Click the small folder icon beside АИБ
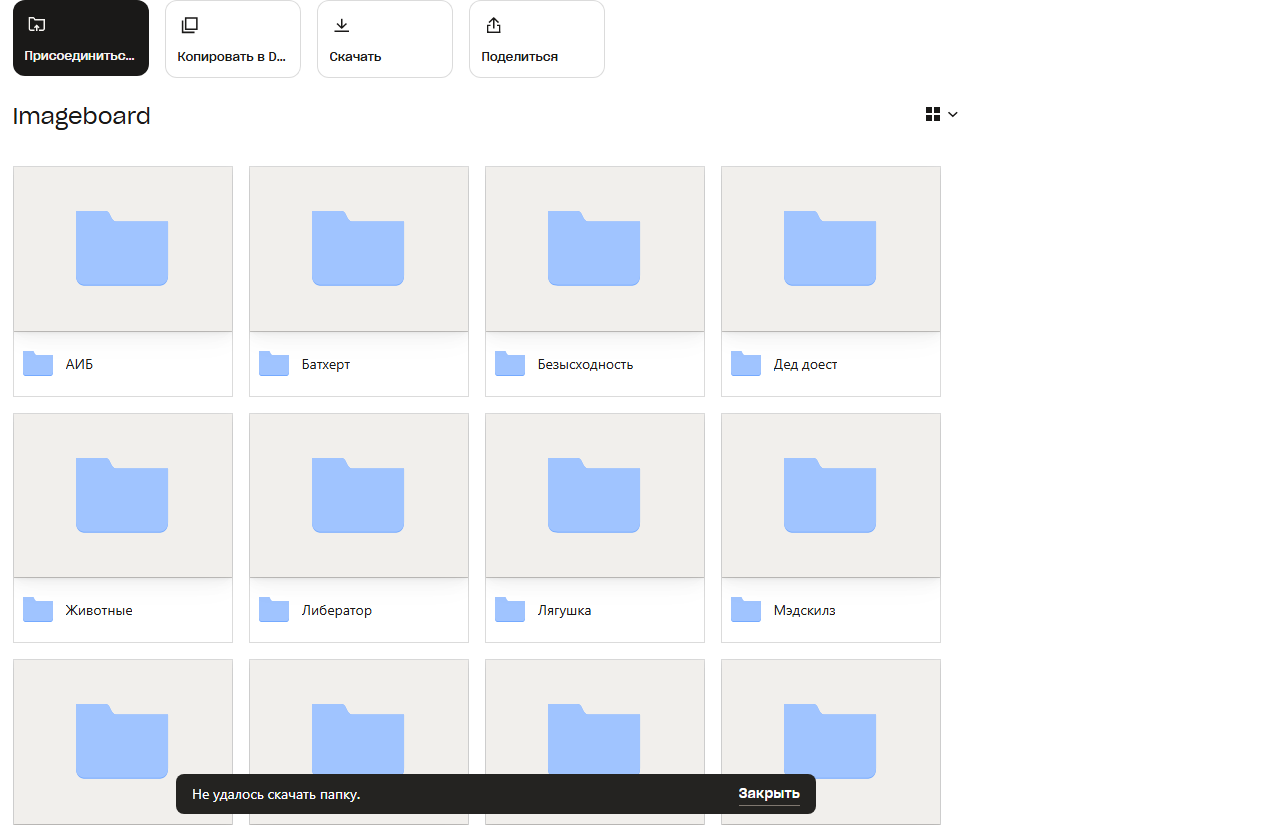The image size is (1279, 825). [x=38, y=364]
